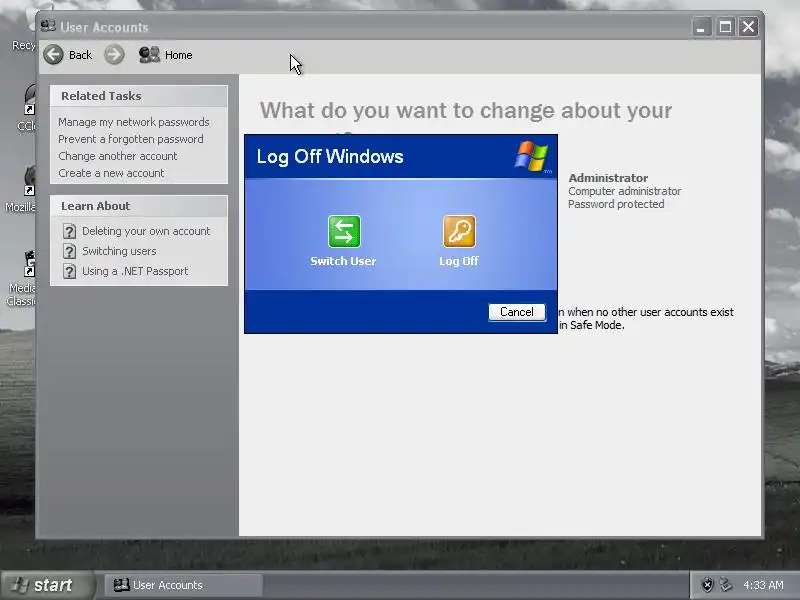This screenshot has height=600, width=800.
Task: Click help icon for Deleting your own account
Action: [x=69, y=231]
